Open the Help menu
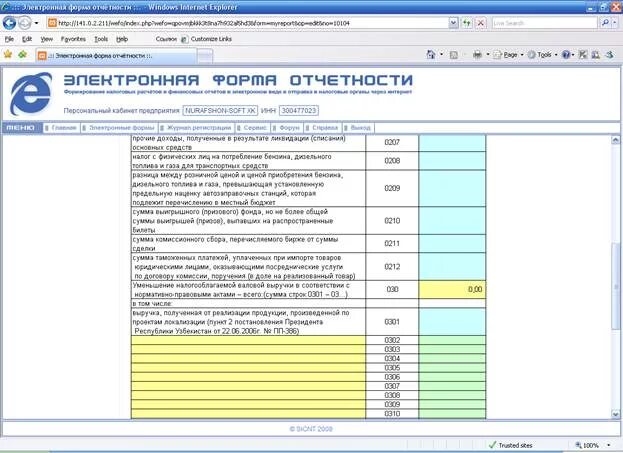The image size is (623, 453). click(x=122, y=39)
